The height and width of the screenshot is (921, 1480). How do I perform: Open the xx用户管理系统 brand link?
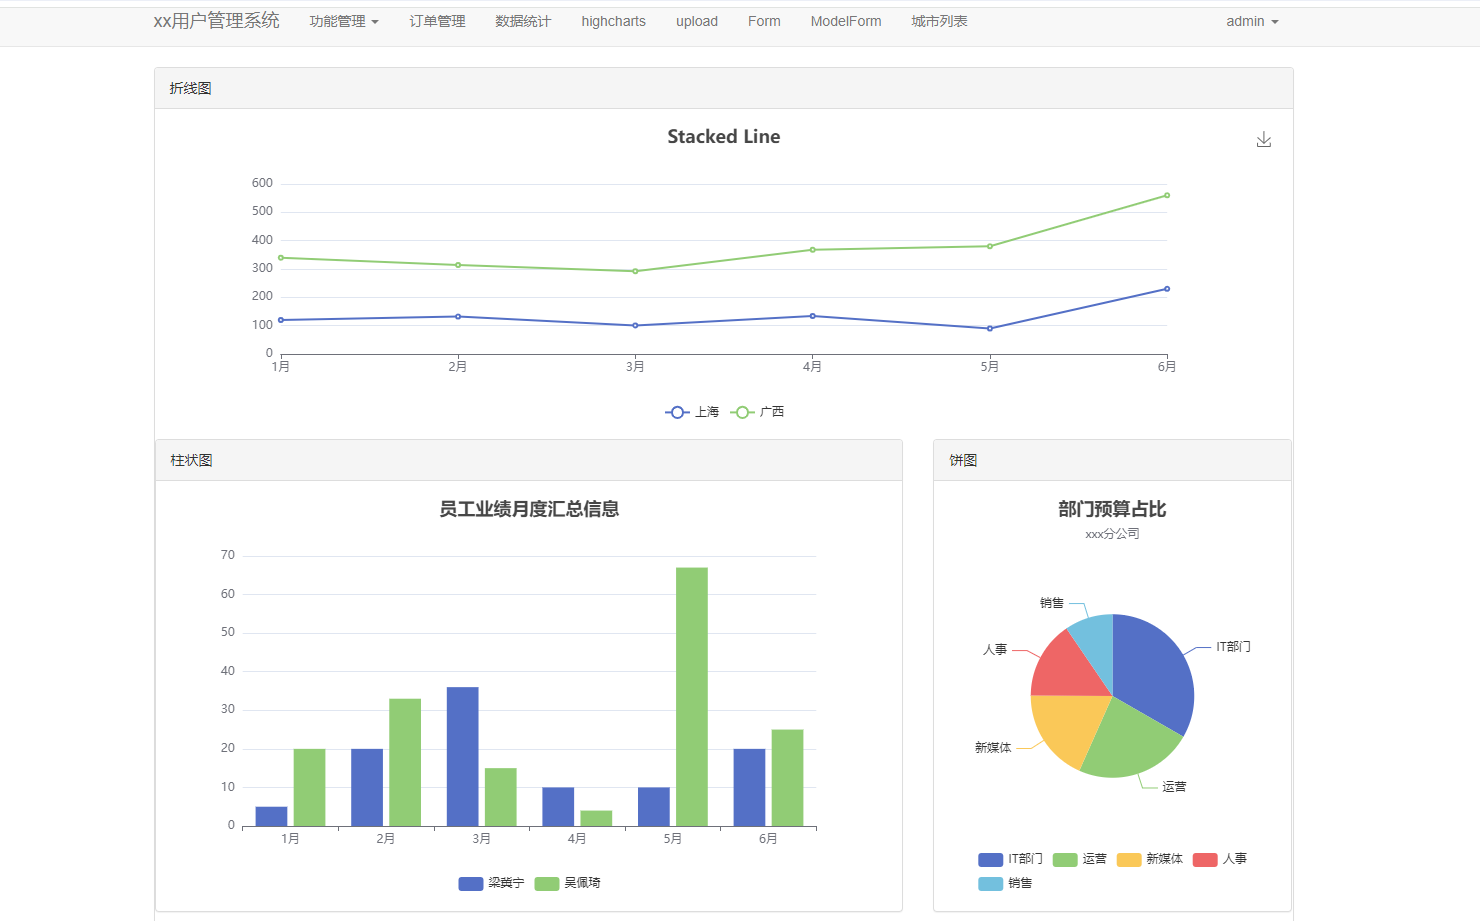[216, 21]
